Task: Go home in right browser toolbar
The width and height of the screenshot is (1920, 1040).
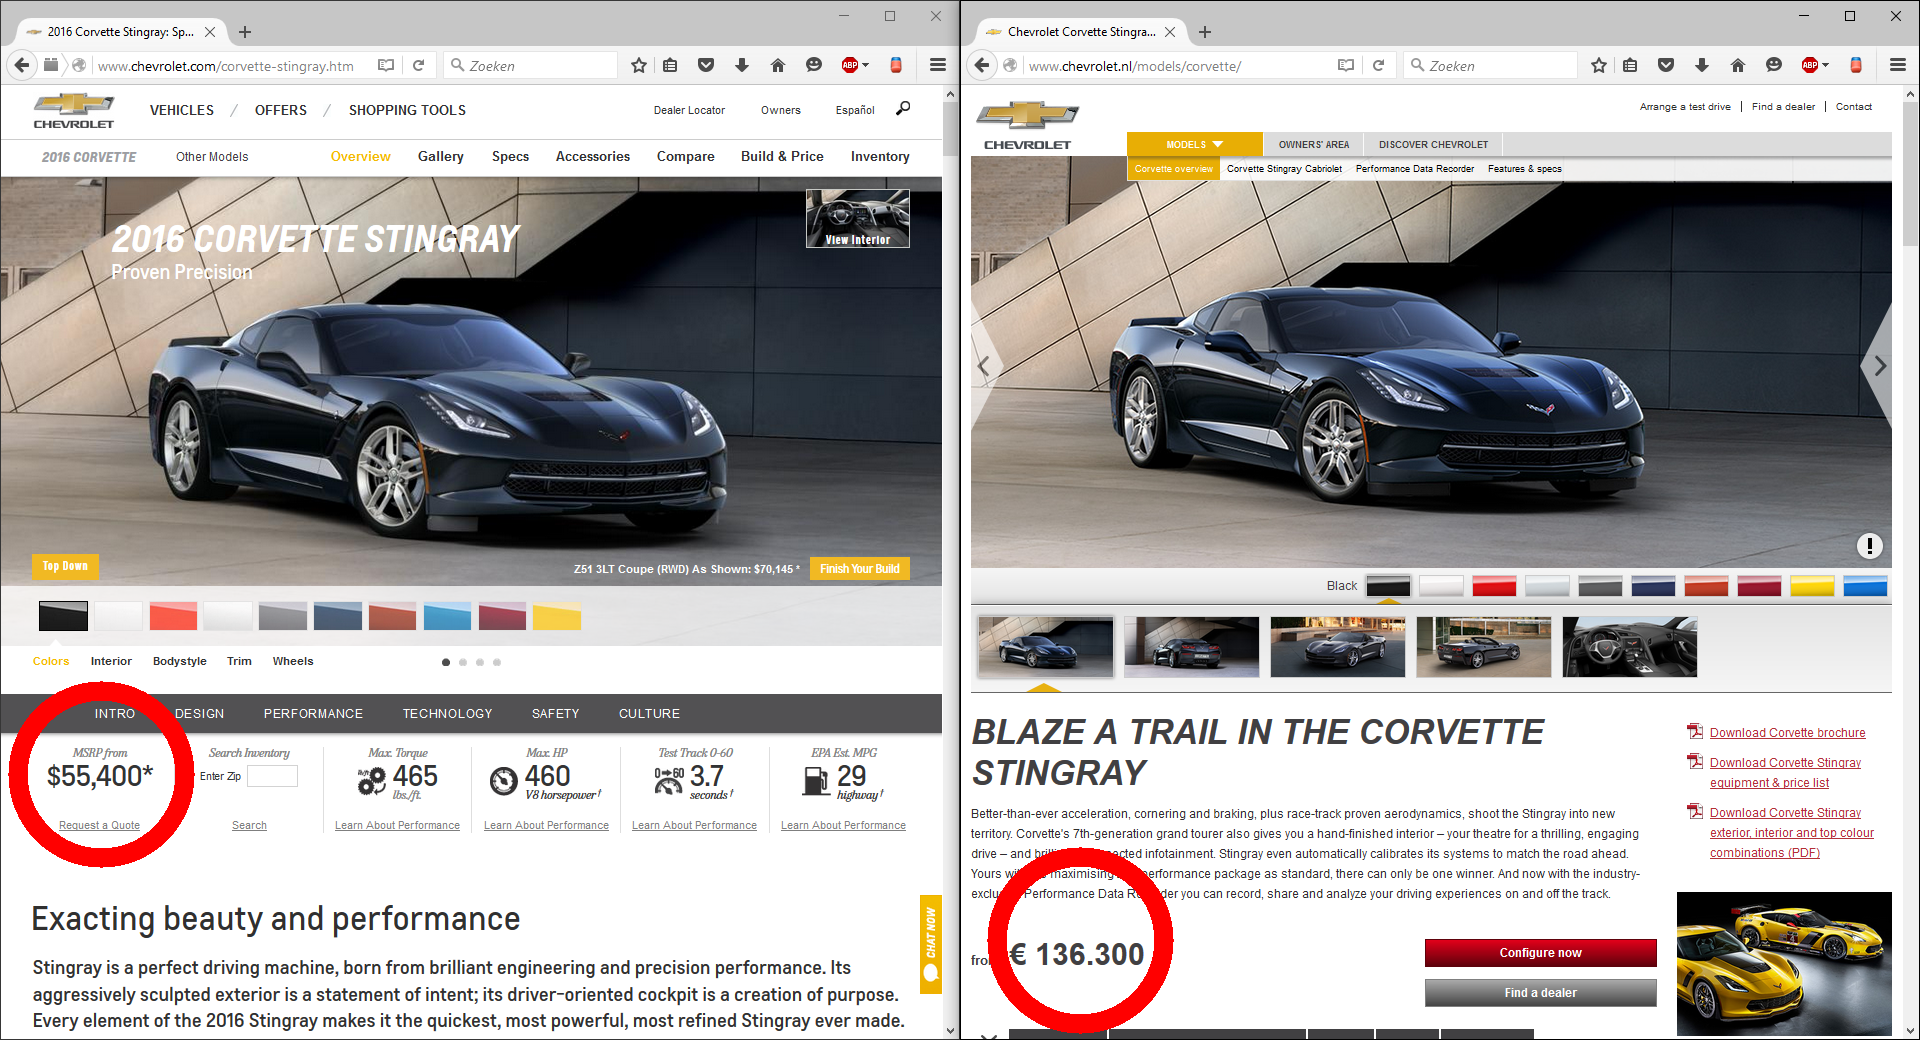Action: (x=1738, y=65)
